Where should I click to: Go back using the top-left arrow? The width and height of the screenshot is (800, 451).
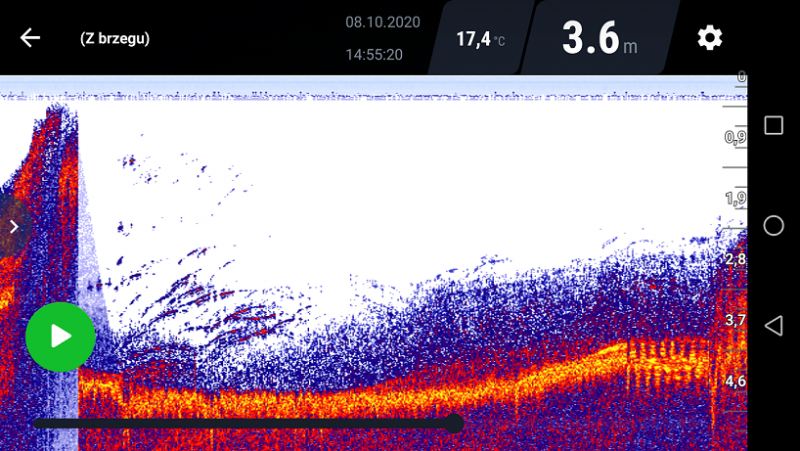(x=30, y=38)
